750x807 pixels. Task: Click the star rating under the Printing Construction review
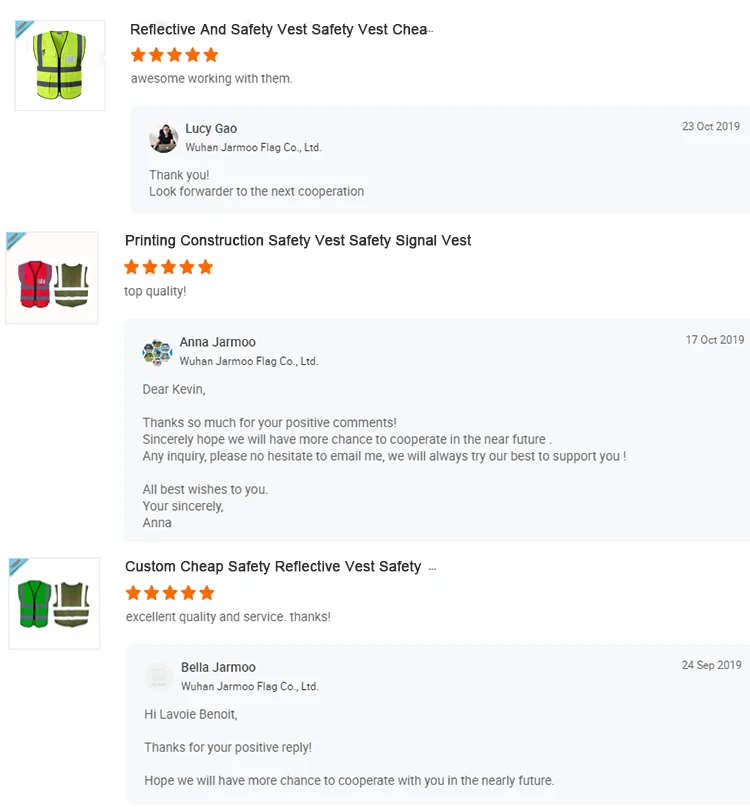(168, 267)
